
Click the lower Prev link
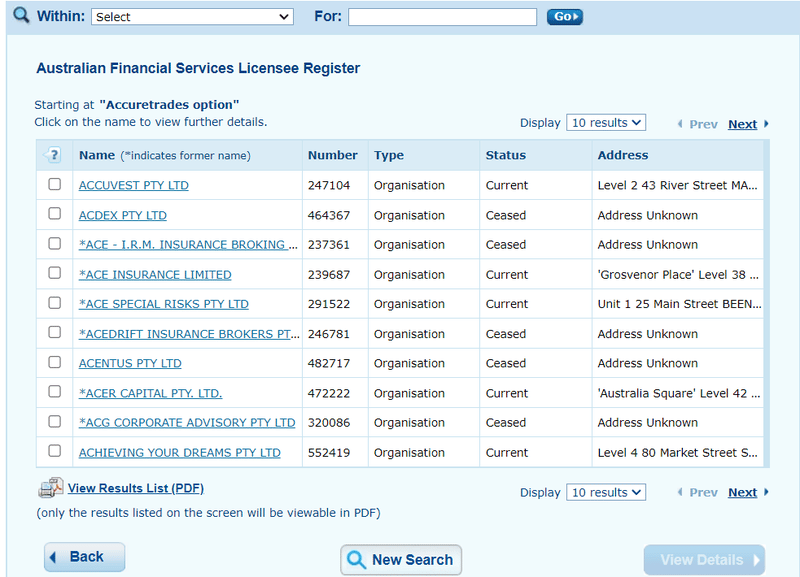703,492
